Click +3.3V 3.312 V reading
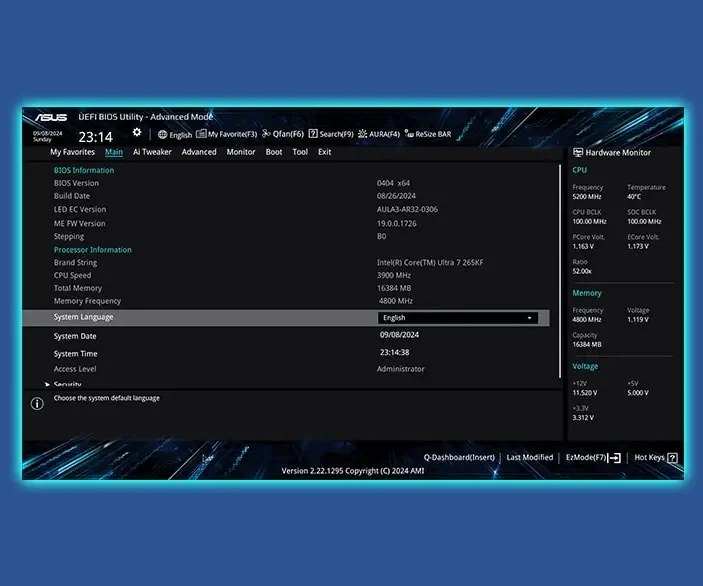This screenshot has height=586, width=703. click(x=583, y=418)
